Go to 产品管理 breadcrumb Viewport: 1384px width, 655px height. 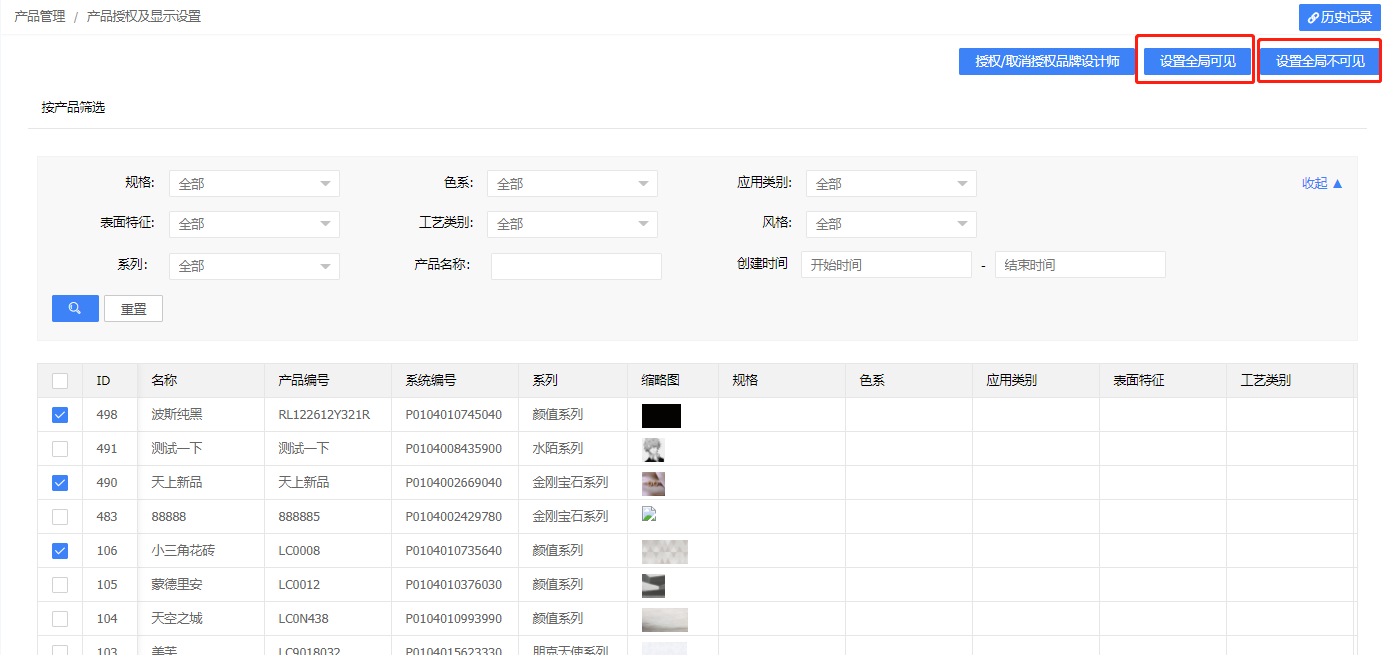point(40,17)
